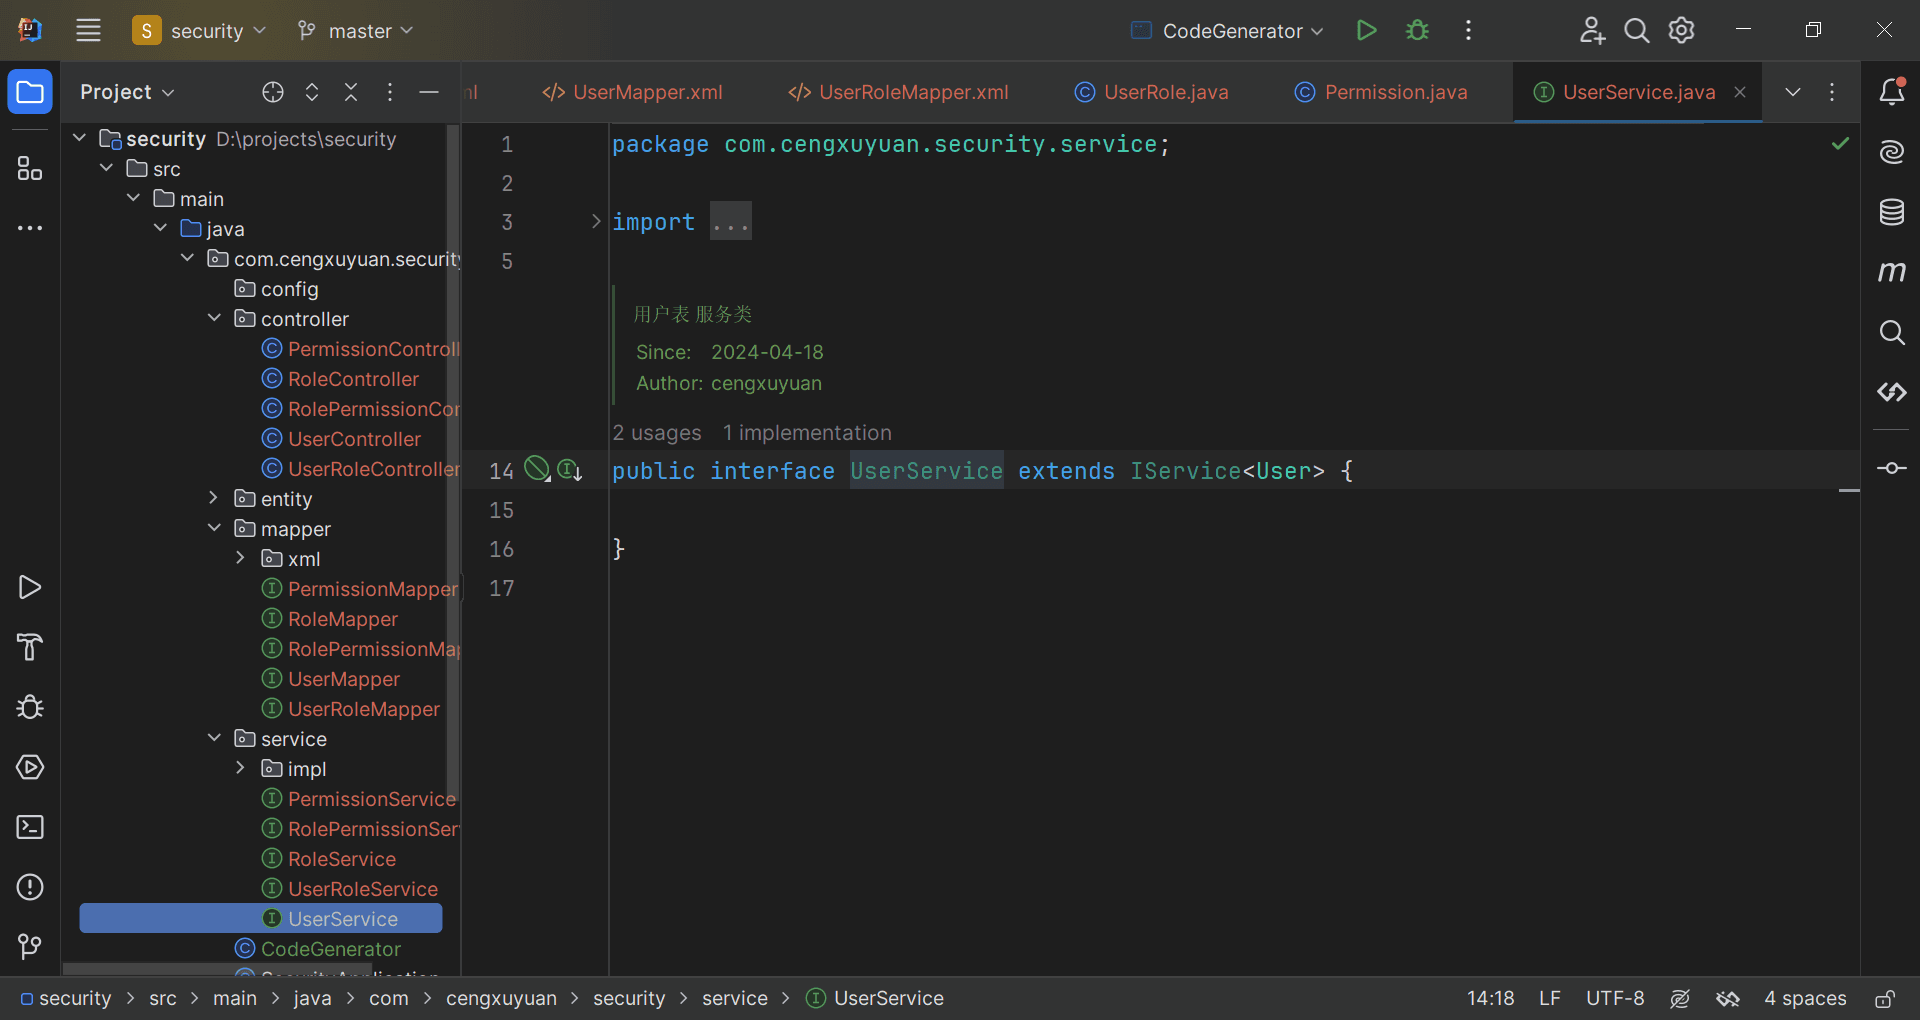Show more tool windows via ellipsis
Viewport: 1920px width, 1020px height.
pos(30,228)
